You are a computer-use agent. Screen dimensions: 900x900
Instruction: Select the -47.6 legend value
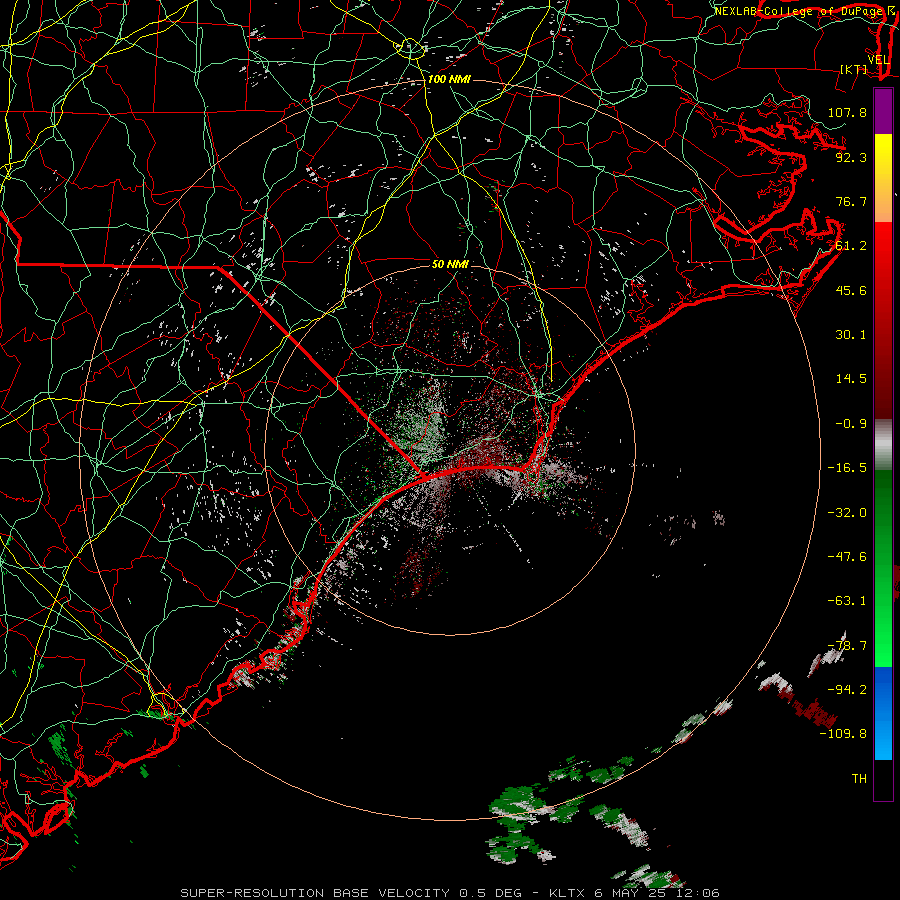coord(847,557)
